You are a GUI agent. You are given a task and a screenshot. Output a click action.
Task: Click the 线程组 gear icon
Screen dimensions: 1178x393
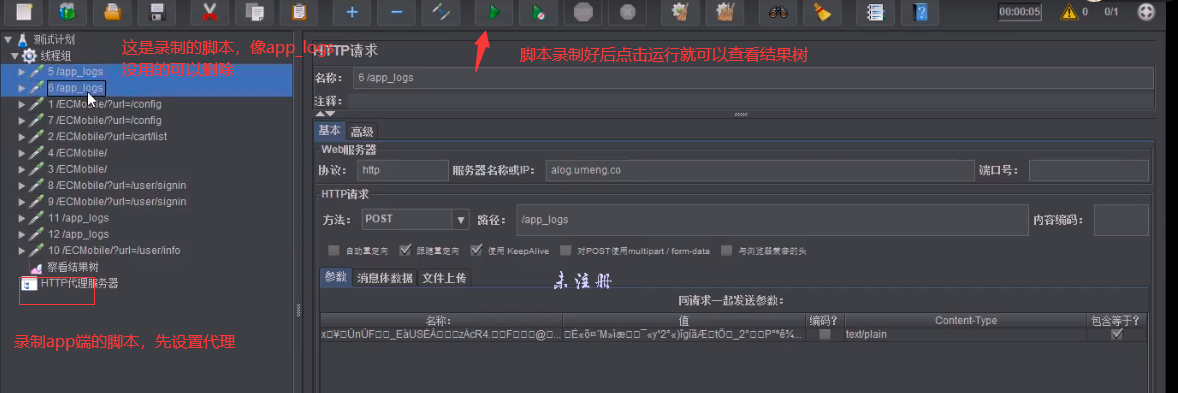point(29,56)
